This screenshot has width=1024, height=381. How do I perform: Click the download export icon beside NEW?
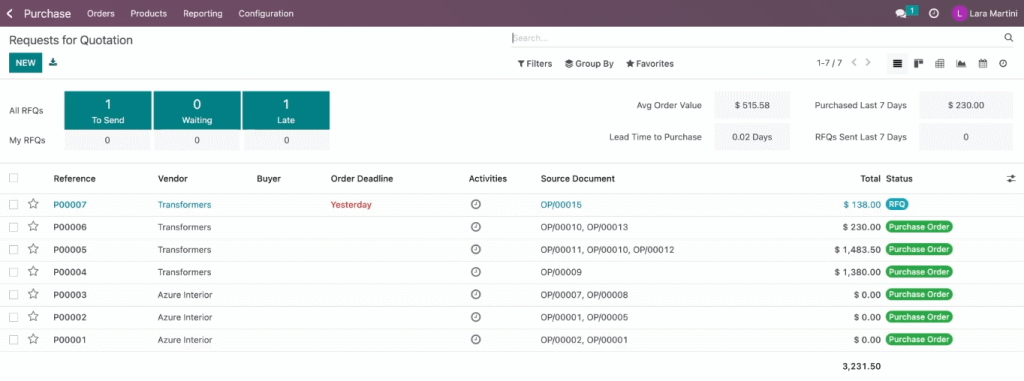tap(53, 63)
